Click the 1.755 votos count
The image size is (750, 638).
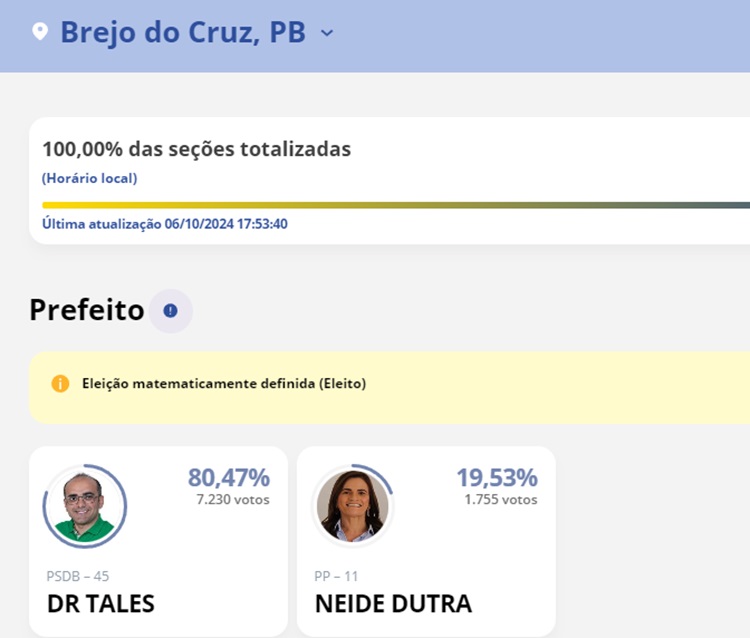[x=501, y=499]
